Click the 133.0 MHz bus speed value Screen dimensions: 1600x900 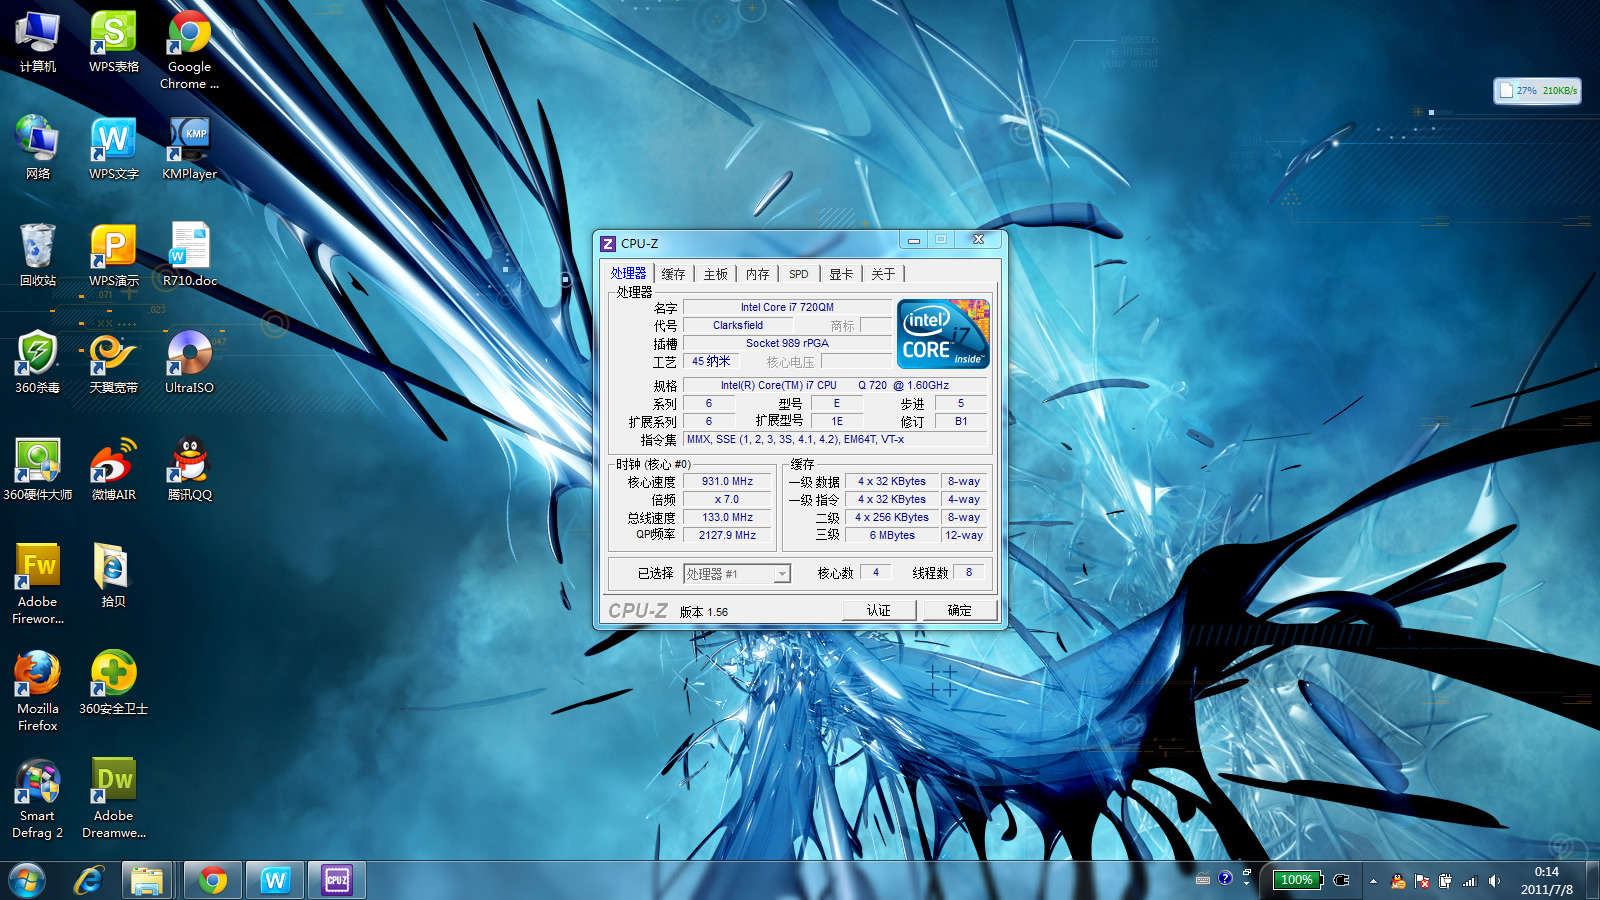point(727,517)
